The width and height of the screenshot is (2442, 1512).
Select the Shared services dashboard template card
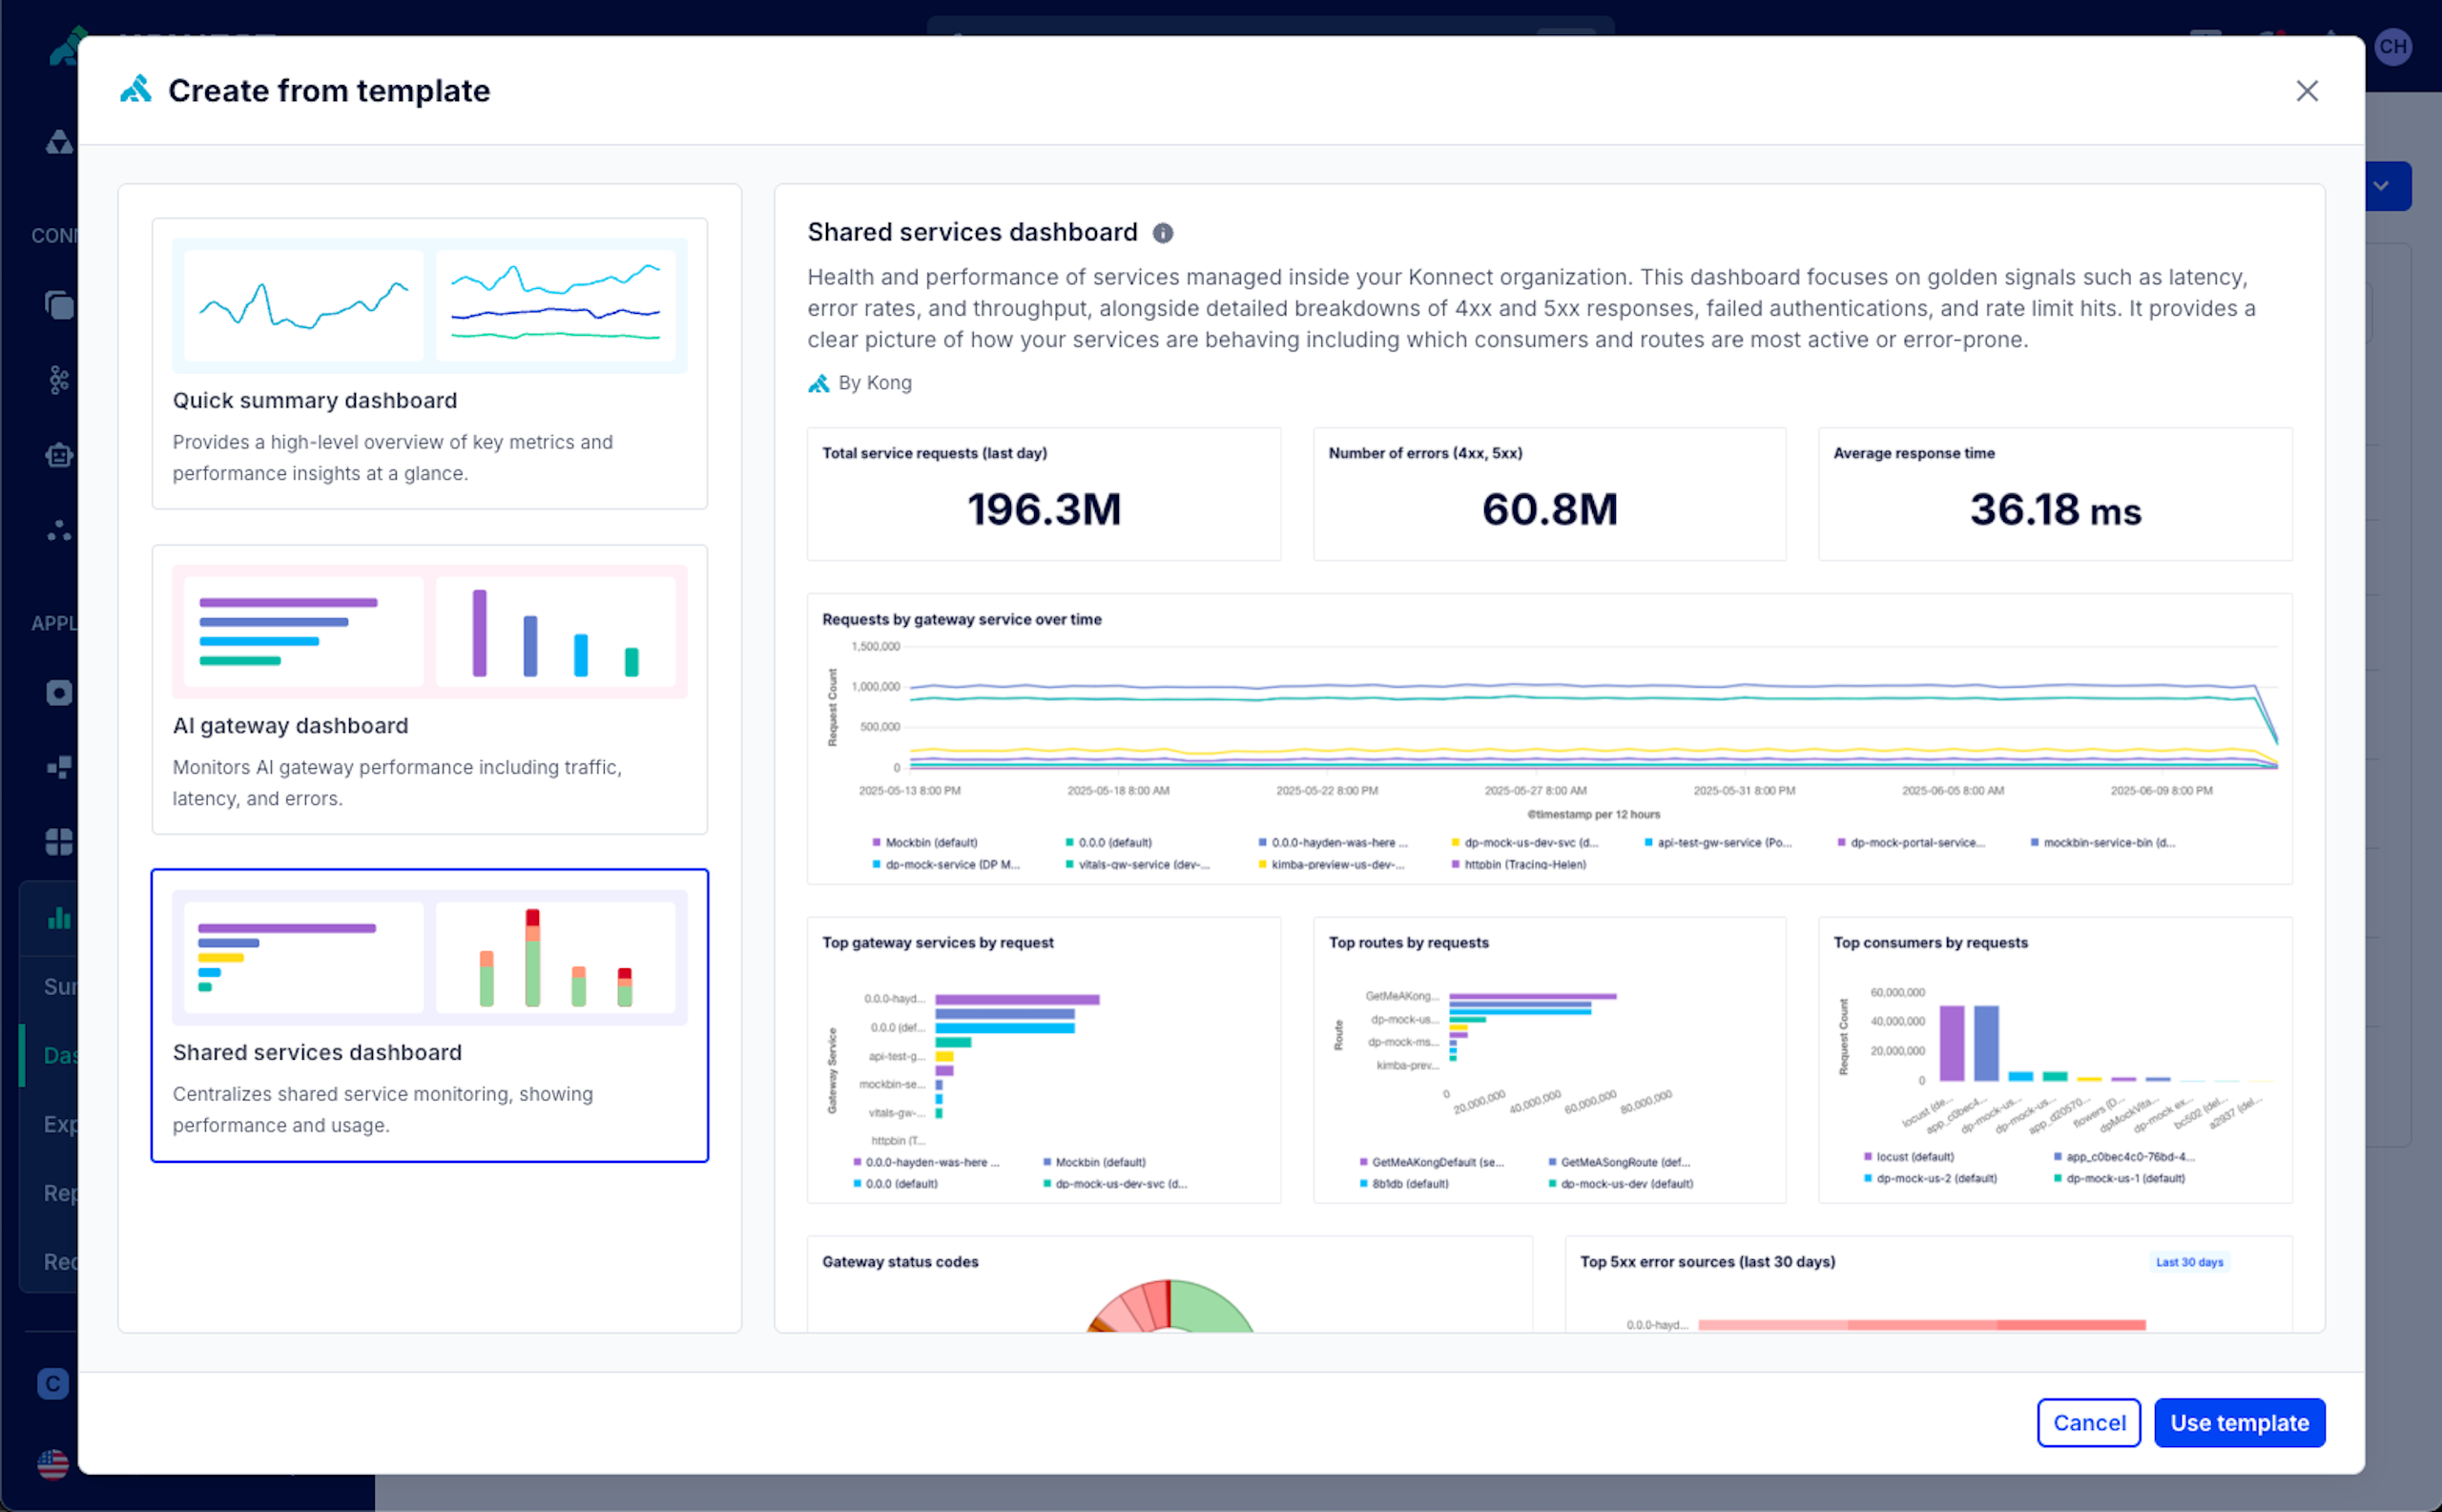tap(430, 1015)
